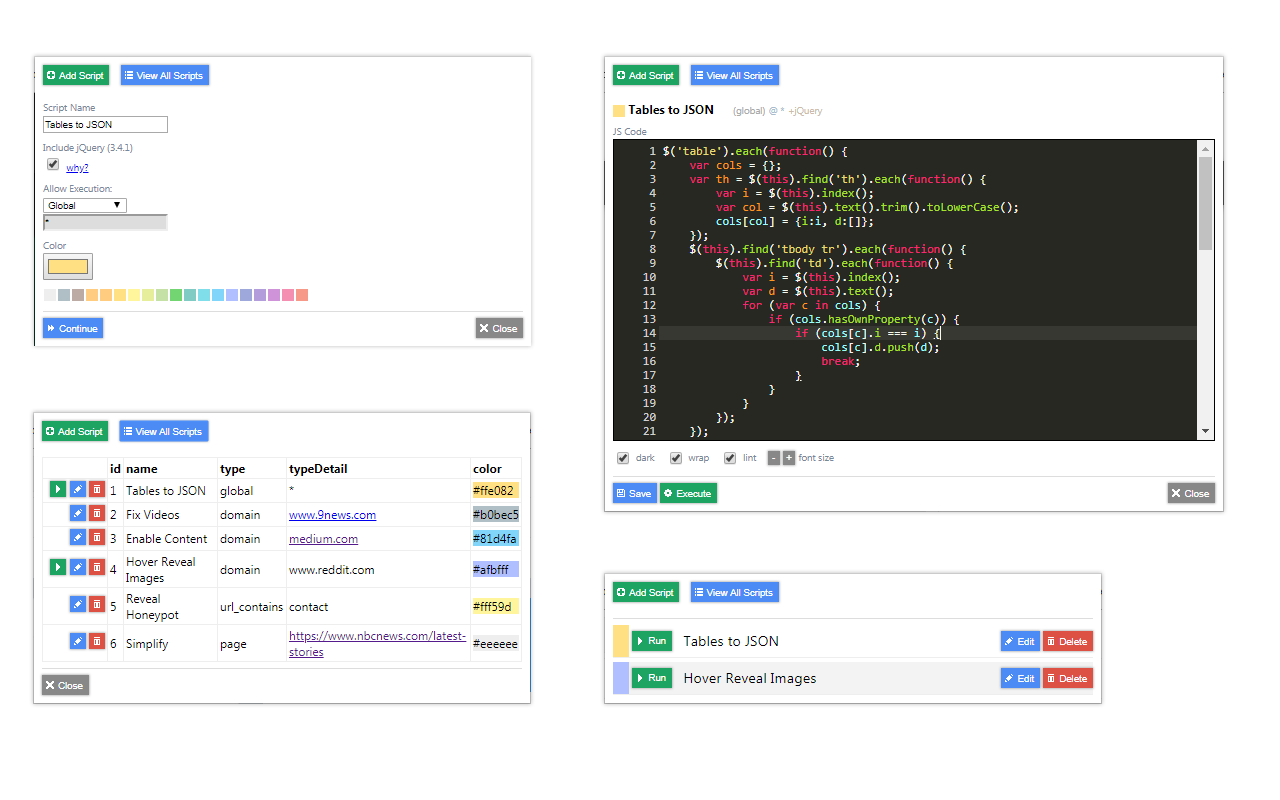
Task: Run the Tables to JSON script in the table
Action: 58,489
